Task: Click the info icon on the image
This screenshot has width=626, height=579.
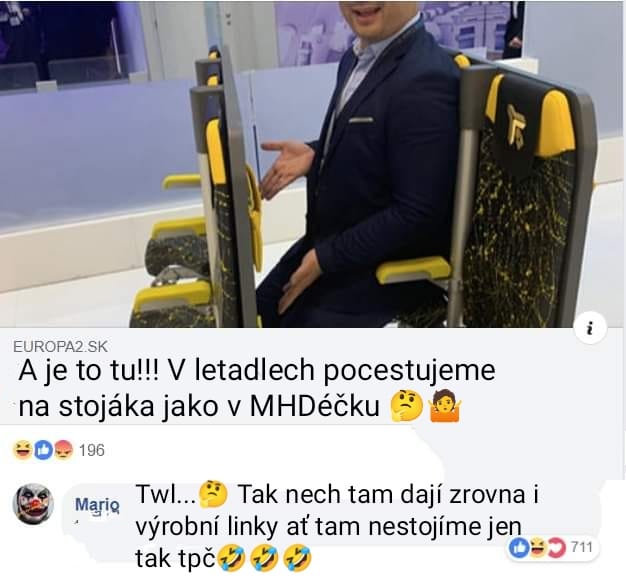Action: point(590,330)
